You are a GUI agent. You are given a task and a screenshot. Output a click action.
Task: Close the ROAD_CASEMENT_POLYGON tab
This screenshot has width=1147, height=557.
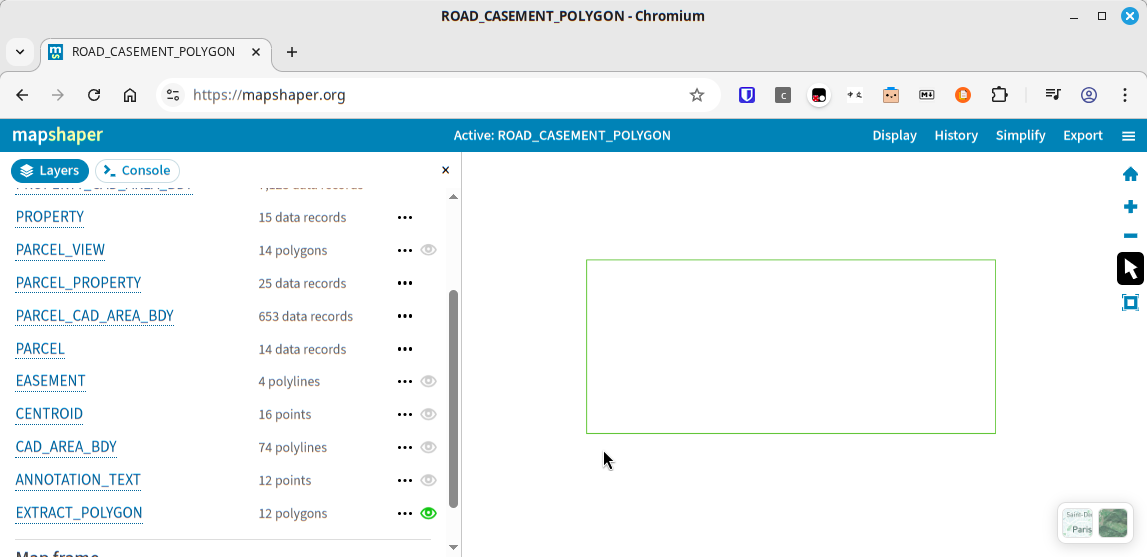pyautogui.click(x=256, y=52)
